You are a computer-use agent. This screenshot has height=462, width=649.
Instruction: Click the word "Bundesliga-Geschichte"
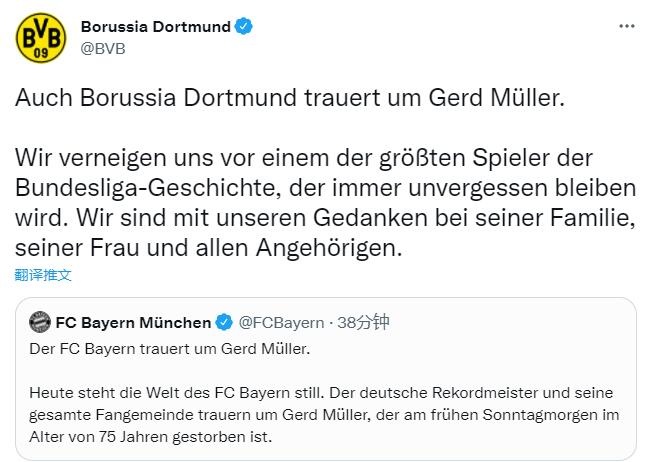(x=145, y=188)
